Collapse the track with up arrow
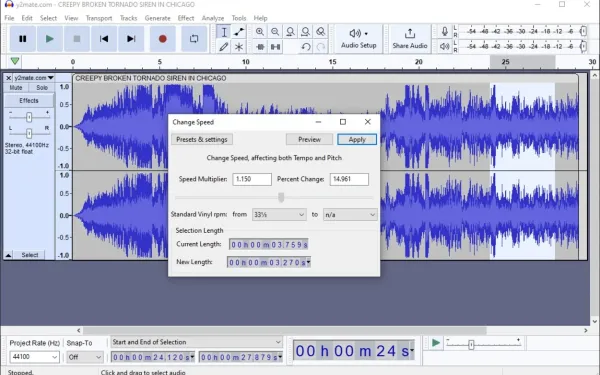 coord(8,255)
